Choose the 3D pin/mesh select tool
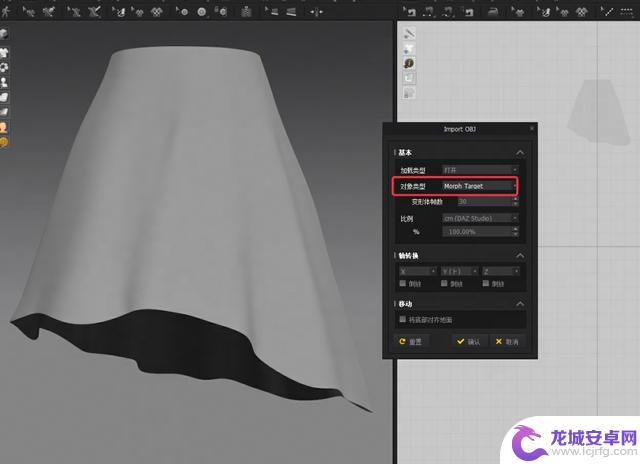The height and width of the screenshot is (464, 640). (49, 12)
